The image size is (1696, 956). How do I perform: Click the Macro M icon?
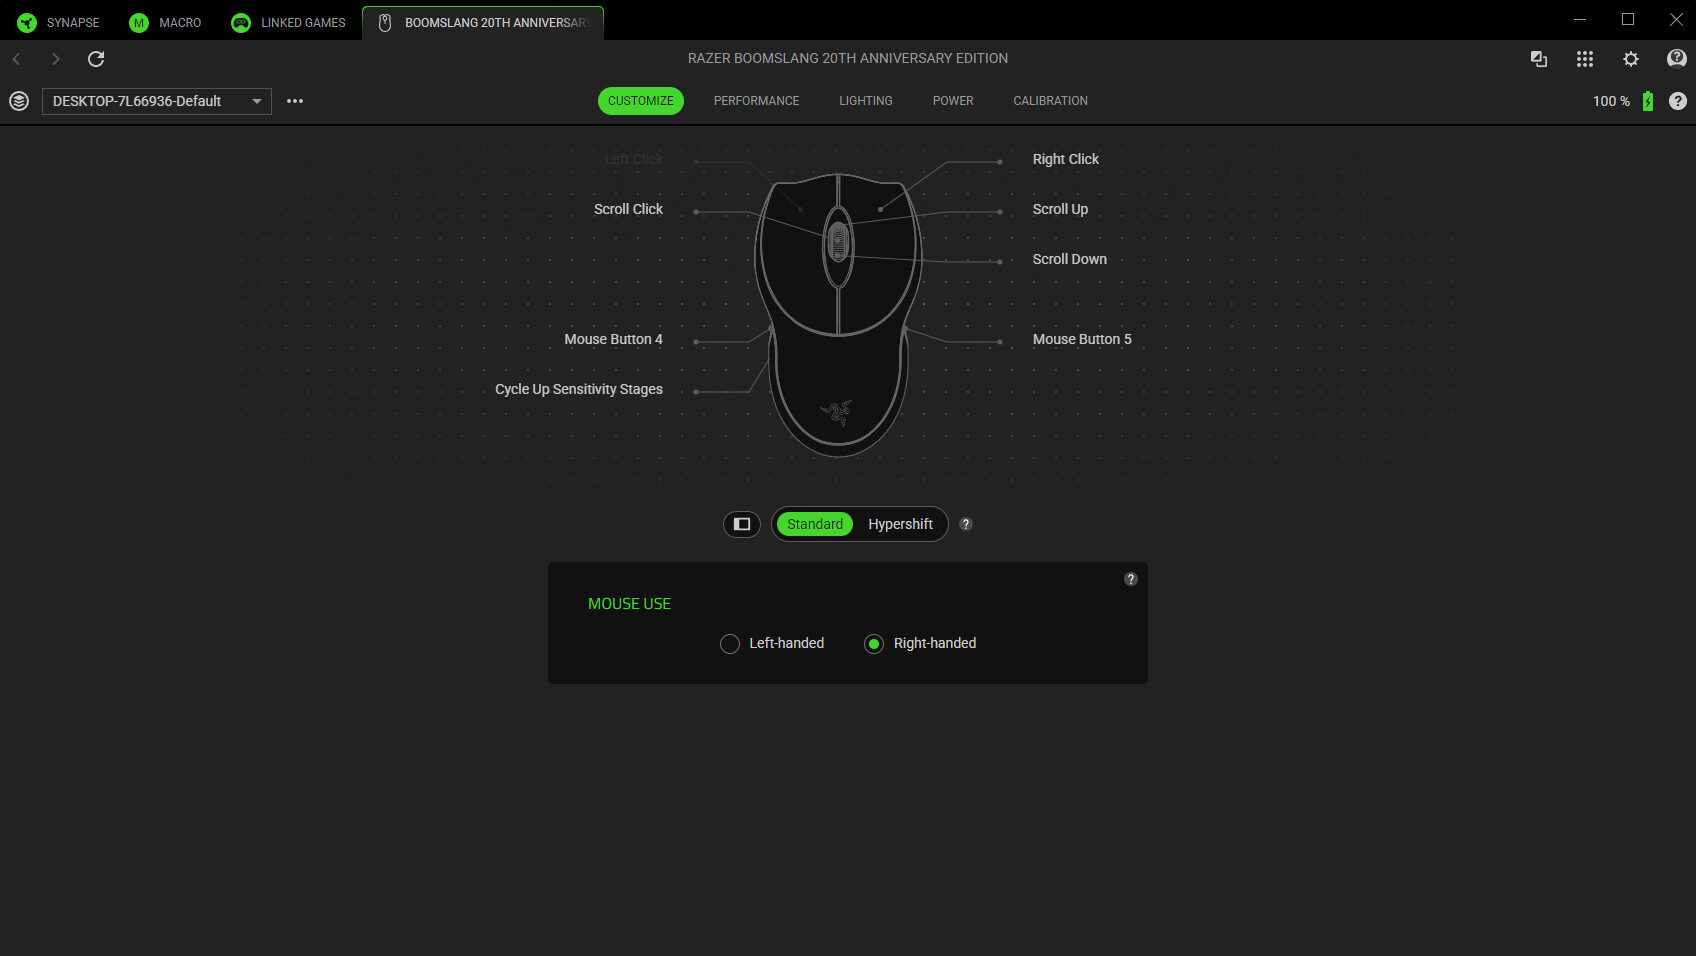coord(139,22)
